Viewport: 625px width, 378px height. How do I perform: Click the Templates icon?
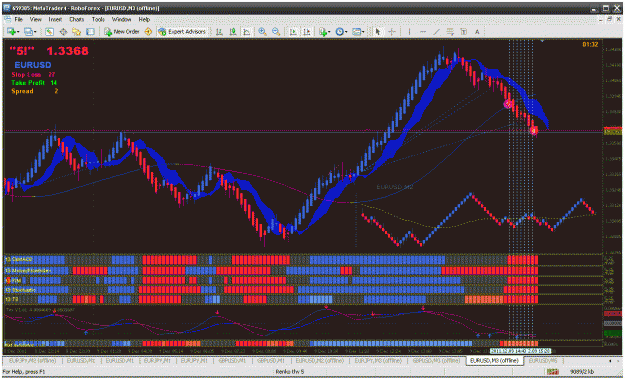356,32
